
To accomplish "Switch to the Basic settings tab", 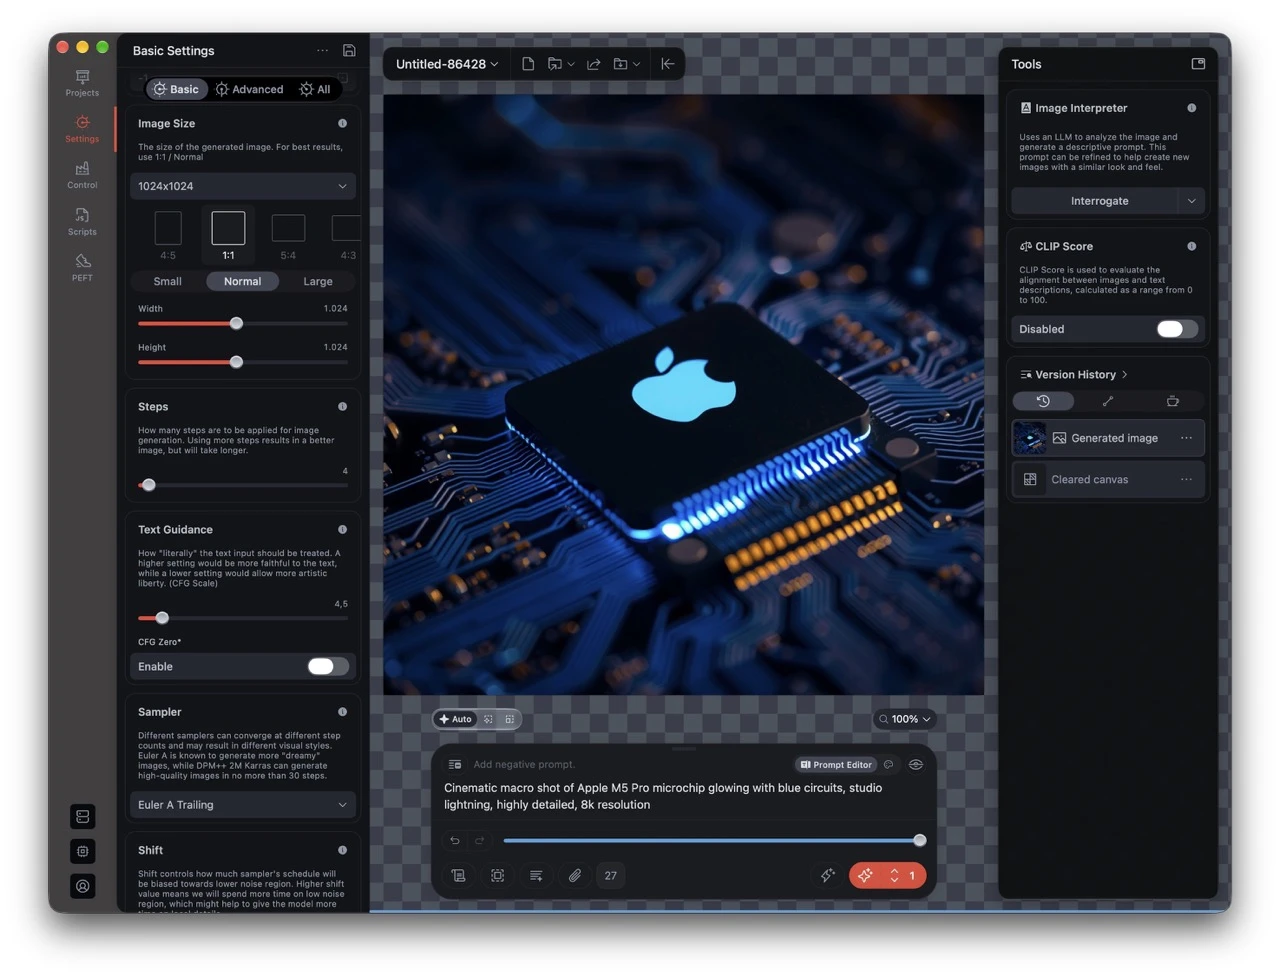I will [x=176, y=89].
